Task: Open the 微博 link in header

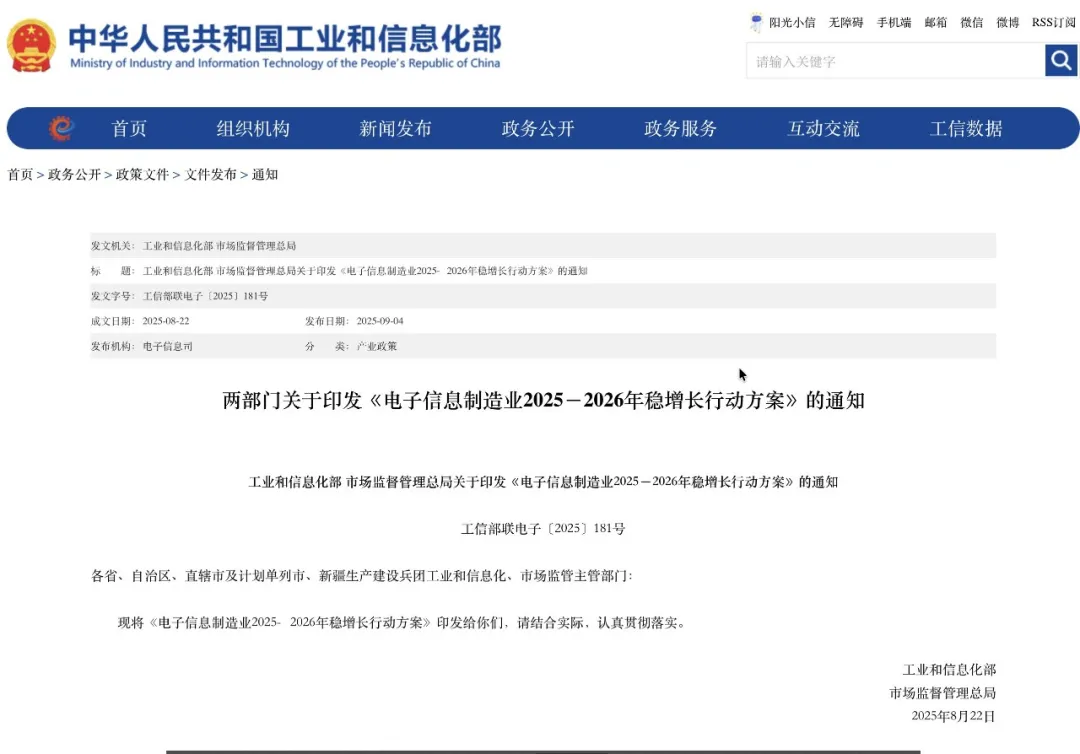Action: [1007, 22]
